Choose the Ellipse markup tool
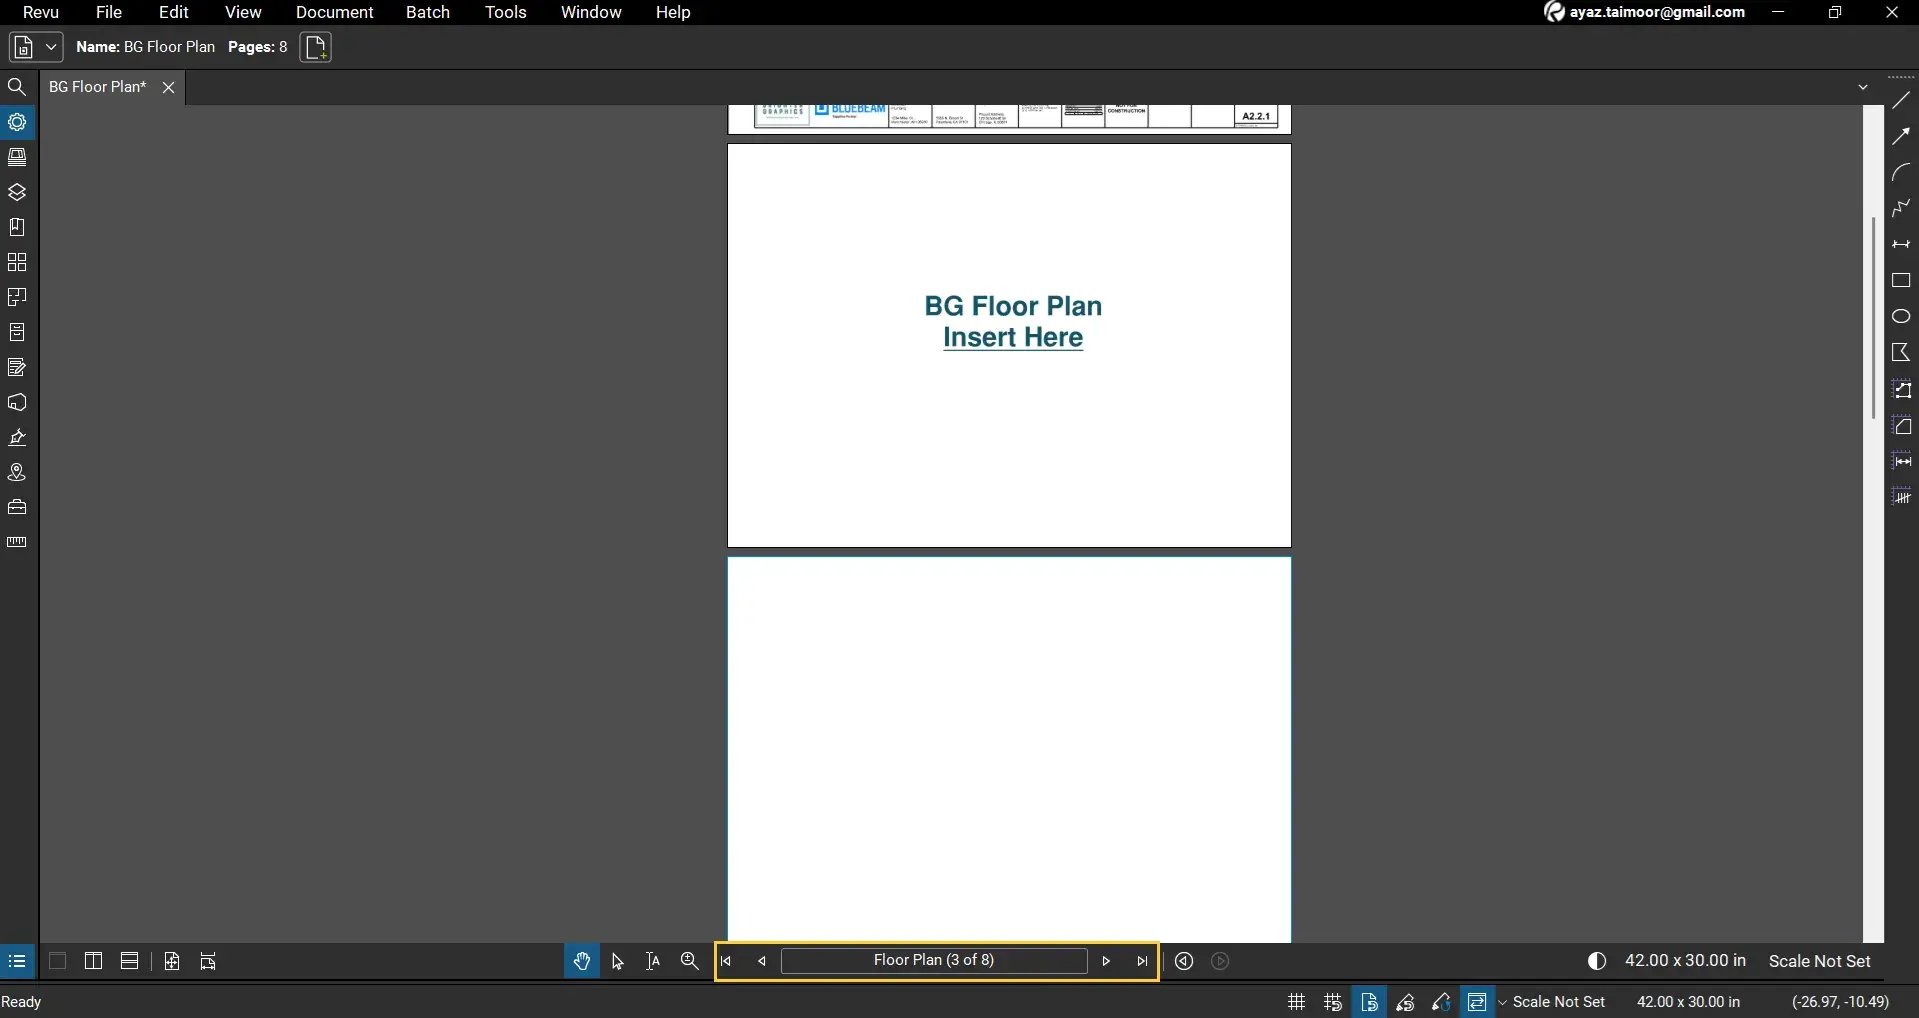1919x1018 pixels. 1901,316
